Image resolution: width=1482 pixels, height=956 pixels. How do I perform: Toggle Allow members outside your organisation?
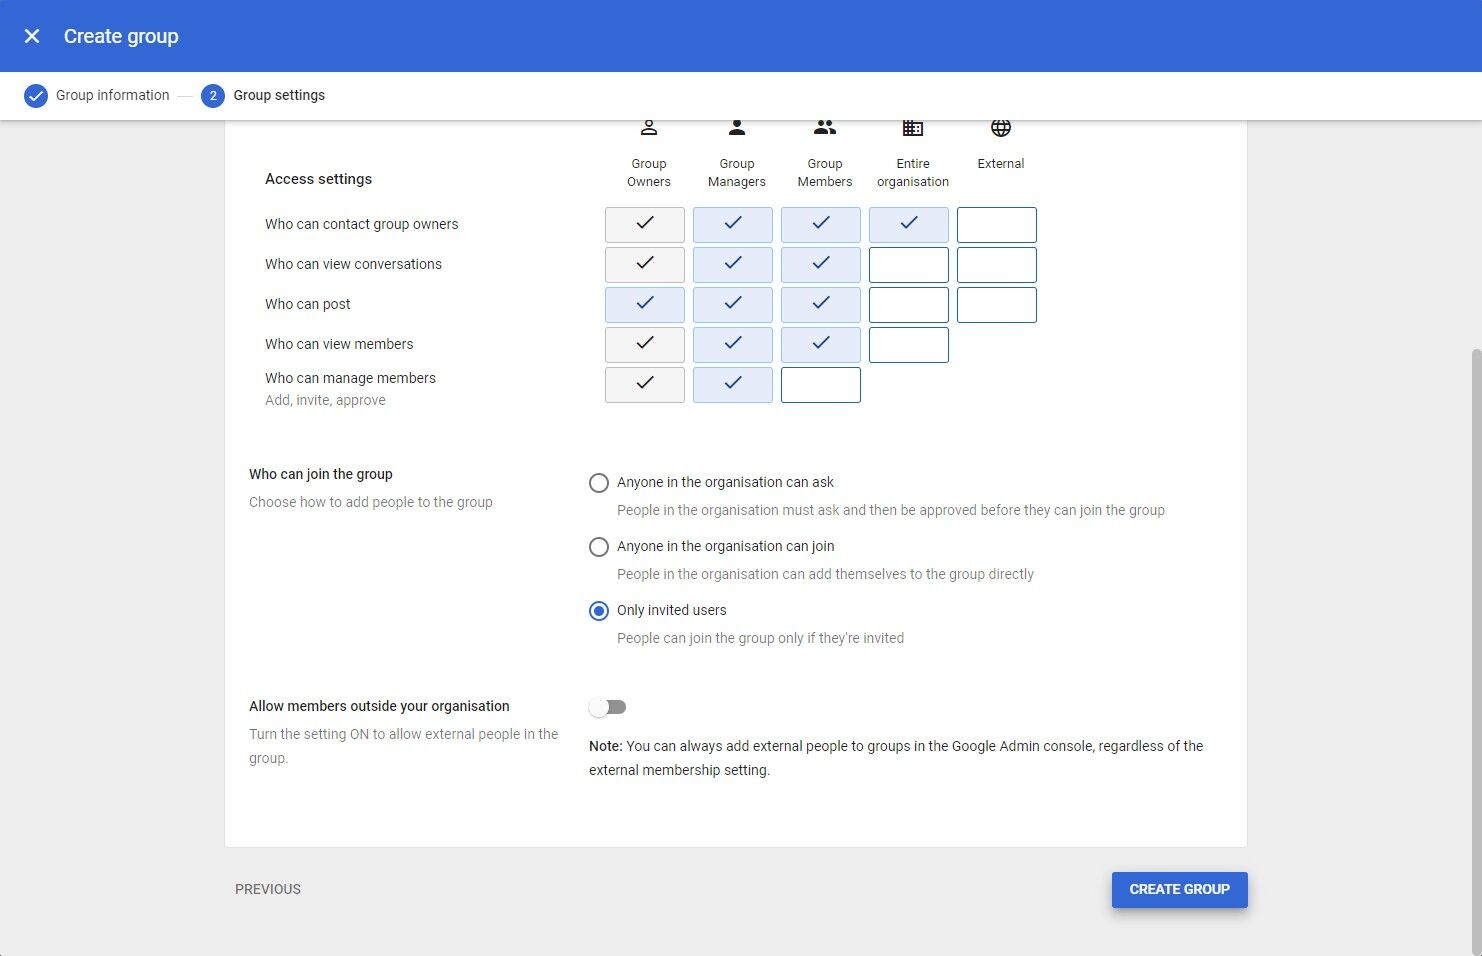(608, 707)
